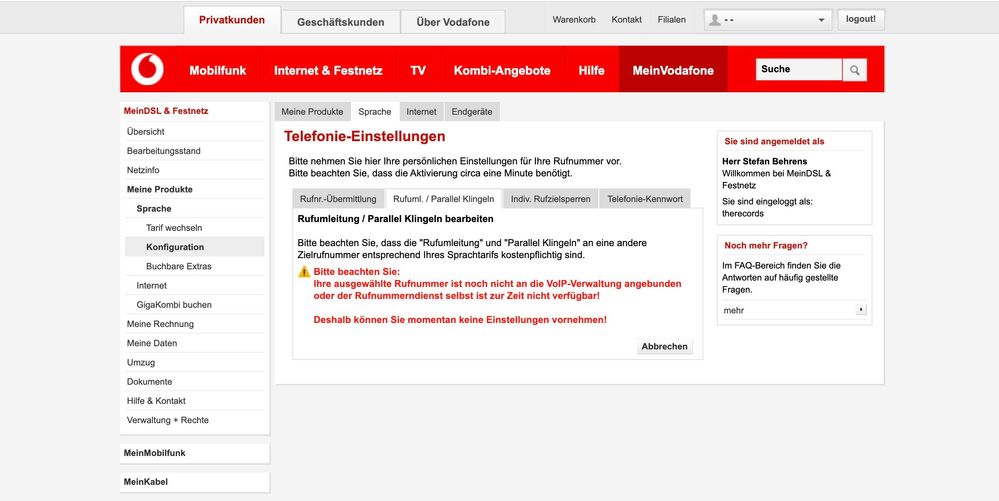Open Telefonie-Kennwort tab
The height and width of the screenshot is (501, 999).
pos(645,199)
